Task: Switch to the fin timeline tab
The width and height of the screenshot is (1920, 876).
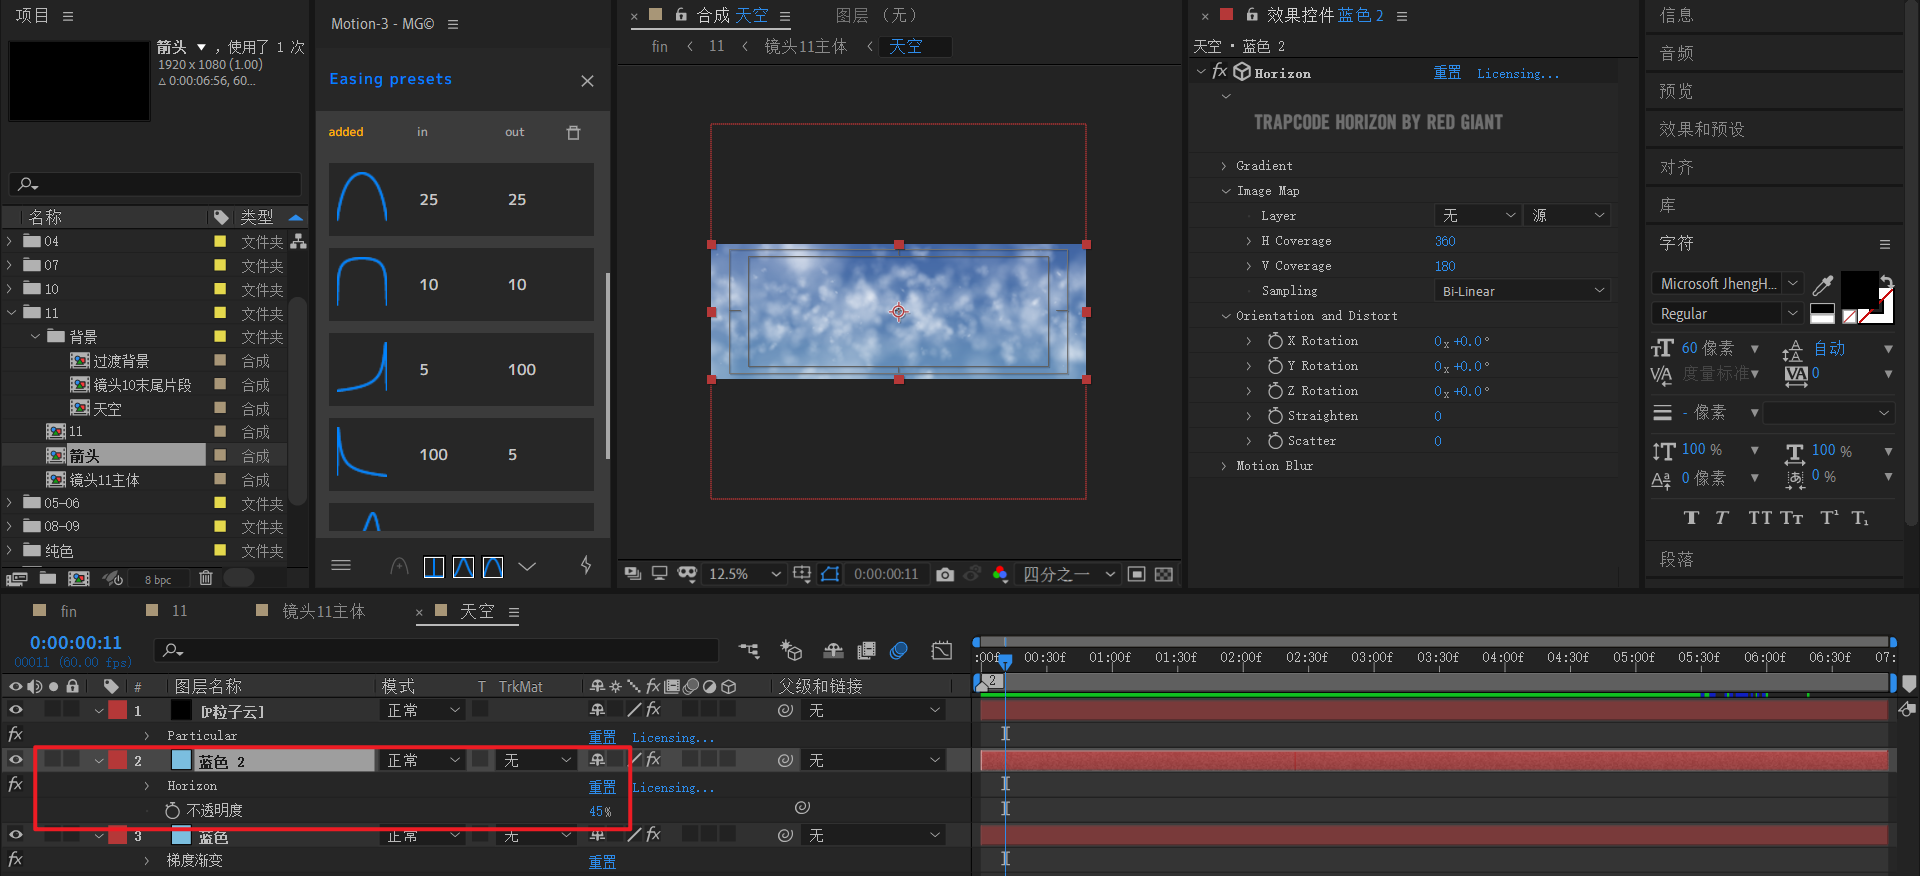Action: tap(68, 611)
